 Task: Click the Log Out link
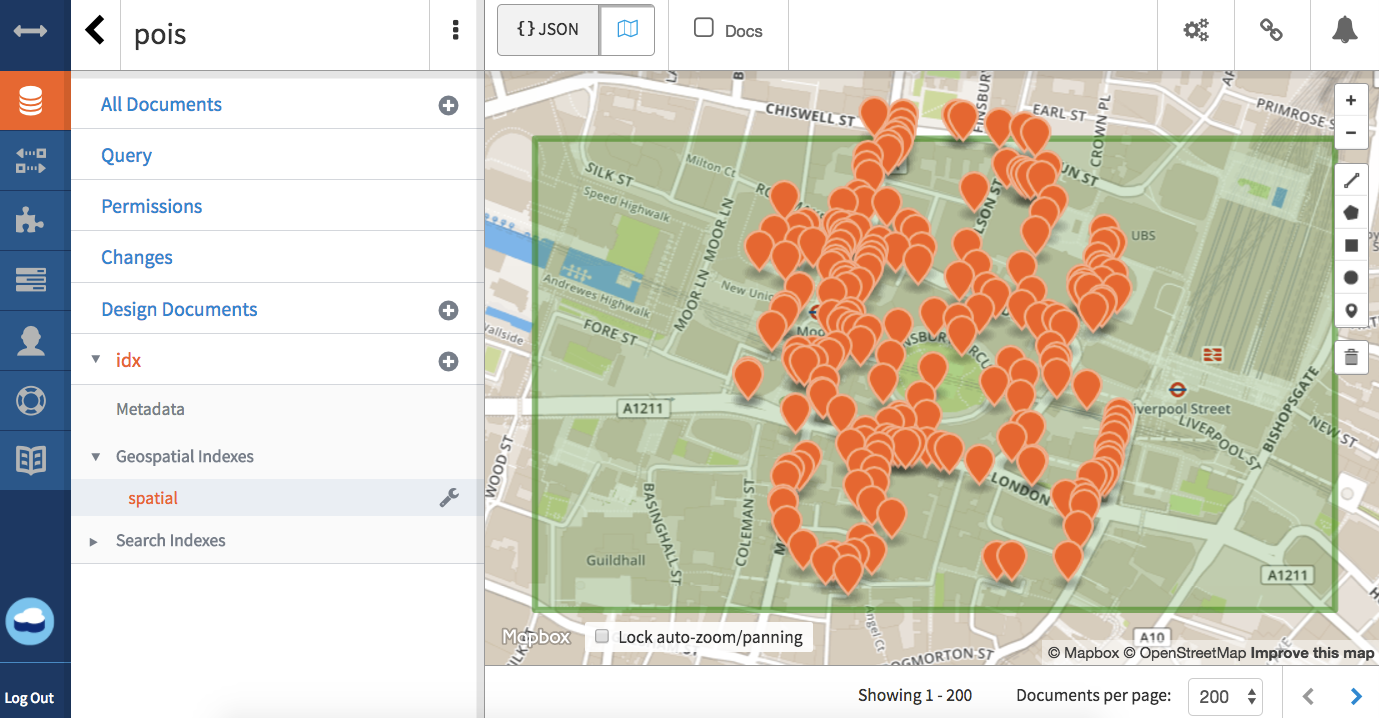pos(30,698)
